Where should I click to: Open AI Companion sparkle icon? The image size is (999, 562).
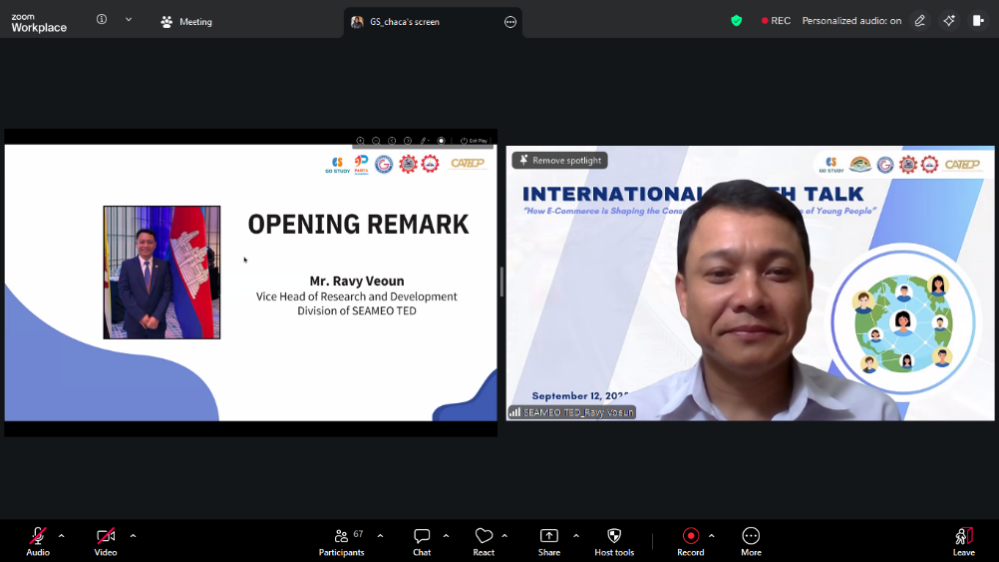949,21
